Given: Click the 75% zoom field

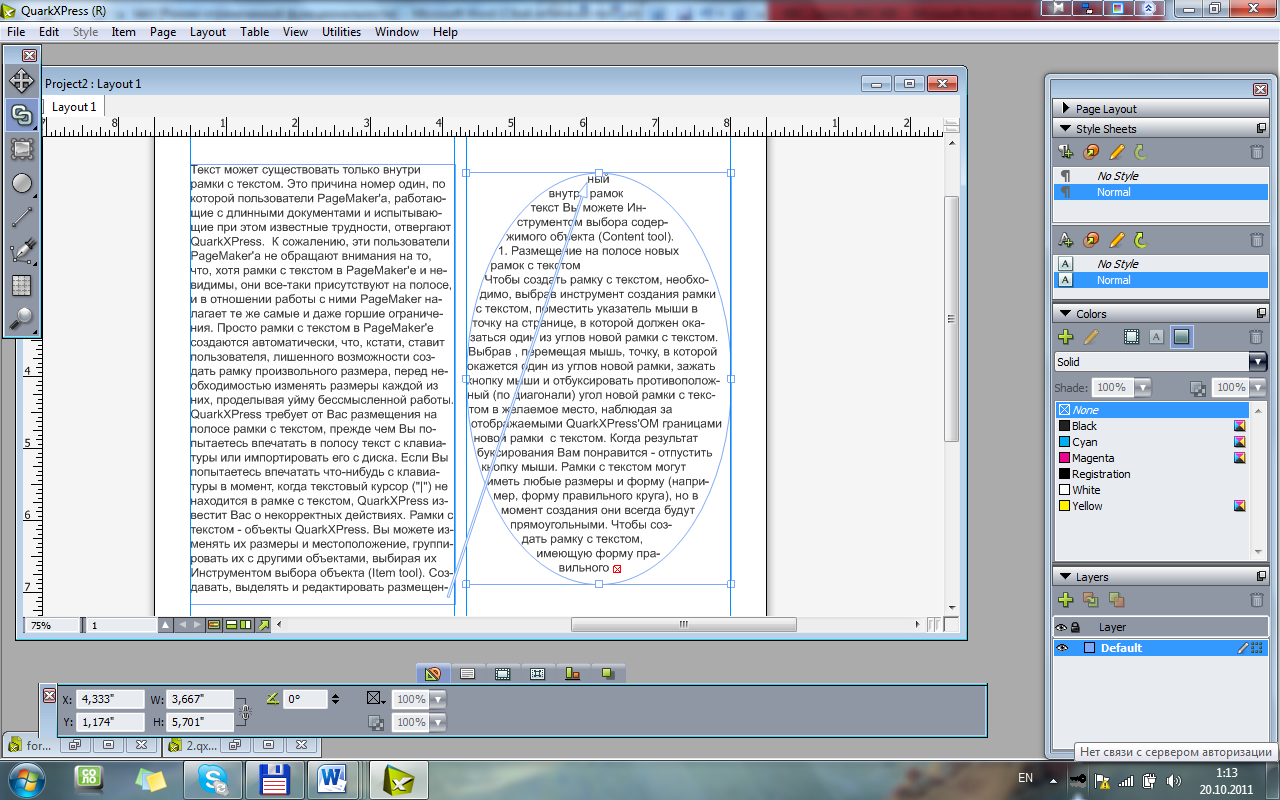Looking at the screenshot, I should coord(53,625).
